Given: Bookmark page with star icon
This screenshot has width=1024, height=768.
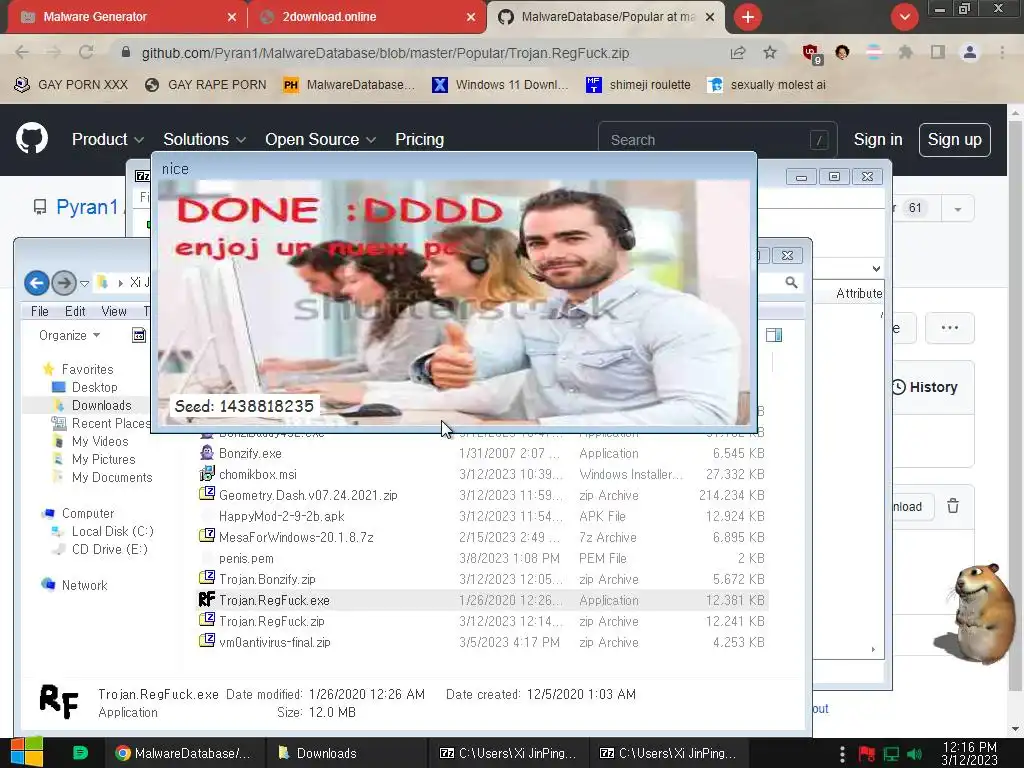Looking at the screenshot, I should (x=770, y=52).
